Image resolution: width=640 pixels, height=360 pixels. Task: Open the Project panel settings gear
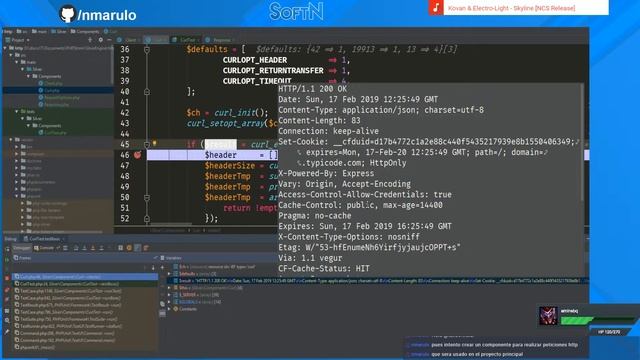[100, 40]
